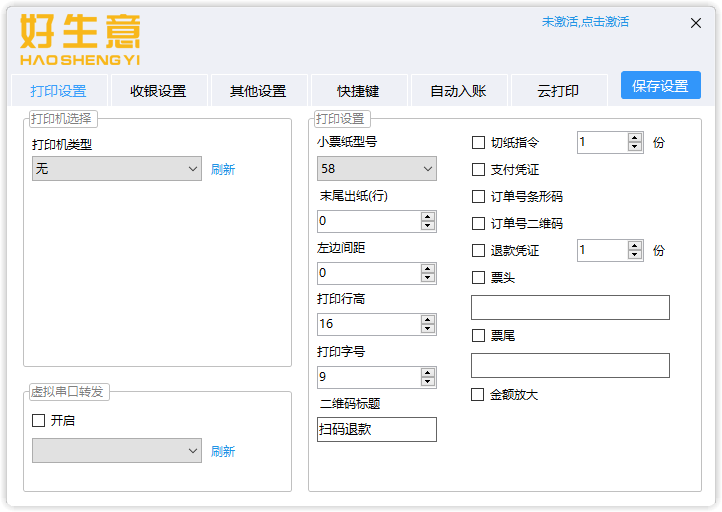Toggle 开启 virtual serial port forwarding
Viewport: 722px width, 512px height.
[x=39, y=421]
